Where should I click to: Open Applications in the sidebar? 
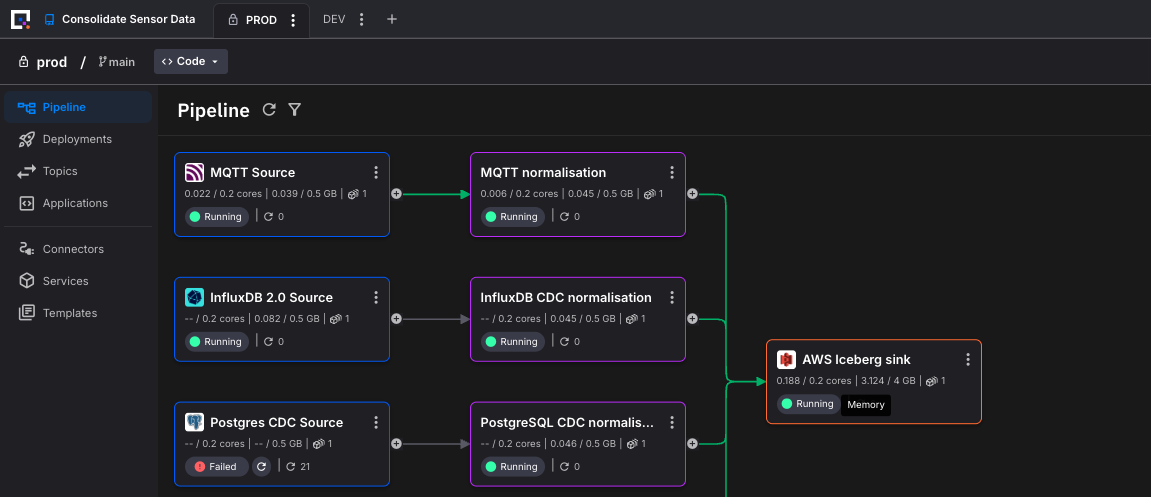pos(78,203)
